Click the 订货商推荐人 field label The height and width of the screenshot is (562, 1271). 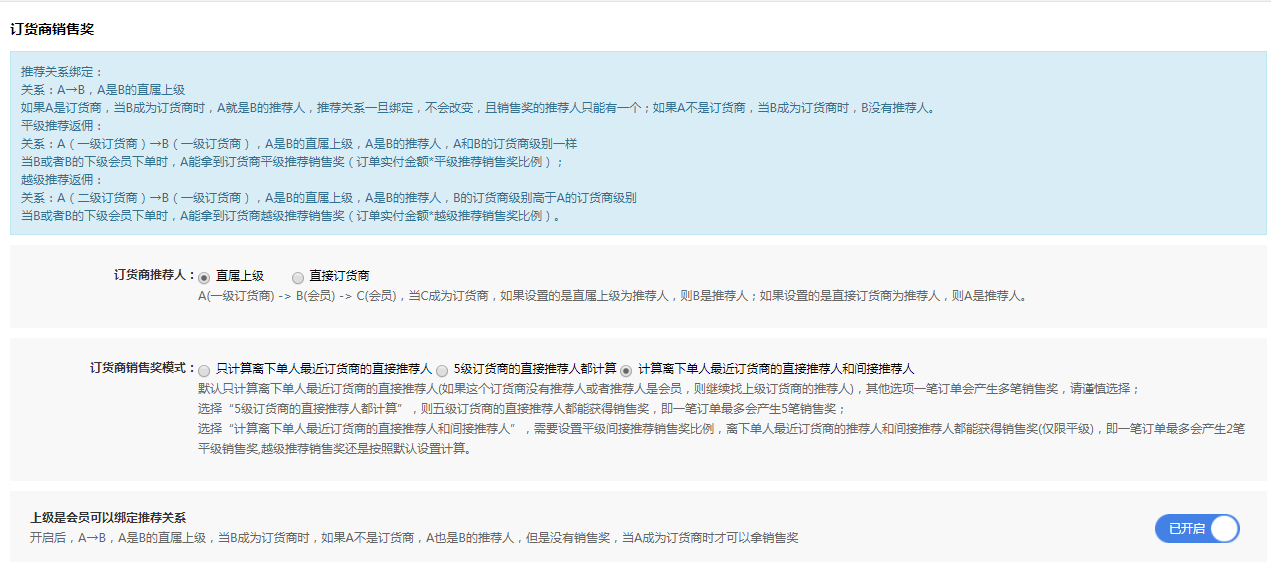point(152,276)
